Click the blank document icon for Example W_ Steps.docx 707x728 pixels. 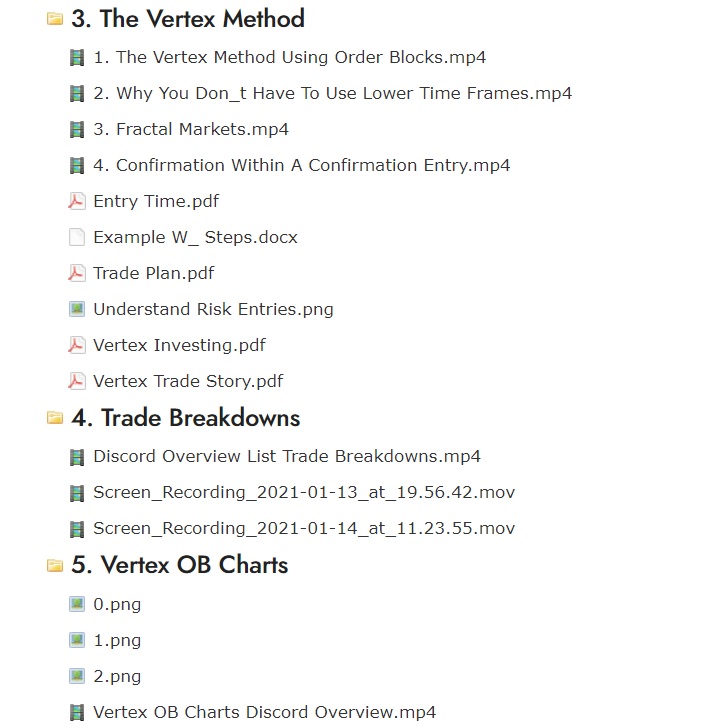coord(77,237)
